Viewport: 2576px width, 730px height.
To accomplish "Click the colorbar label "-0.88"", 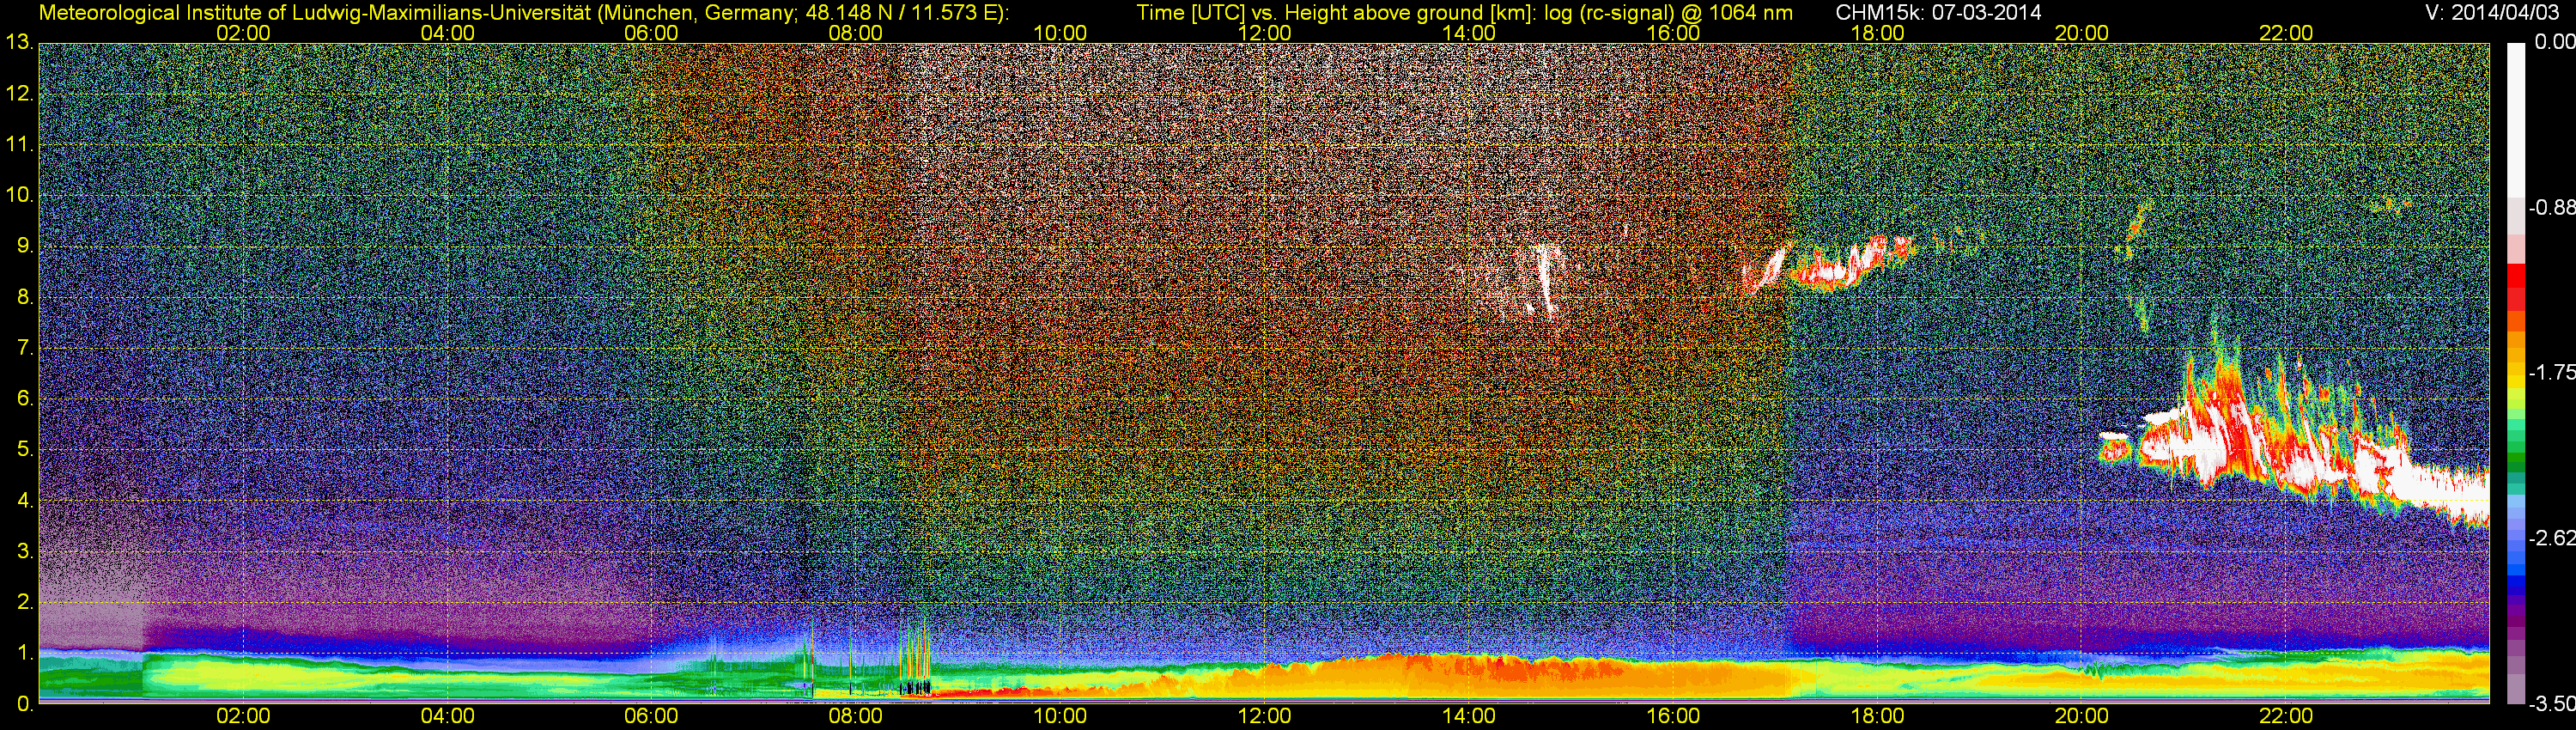I will pos(2551,208).
